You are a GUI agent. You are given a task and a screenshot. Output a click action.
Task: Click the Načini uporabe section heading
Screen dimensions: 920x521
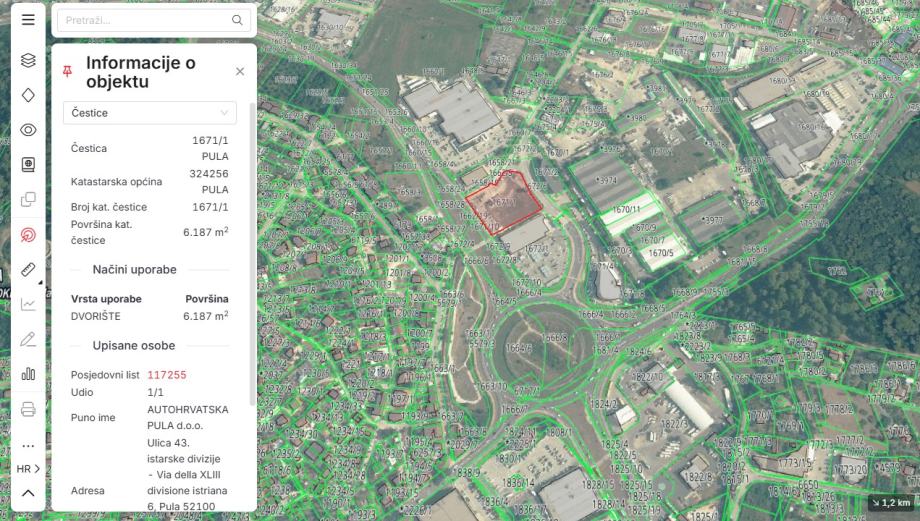click(134, 270)
